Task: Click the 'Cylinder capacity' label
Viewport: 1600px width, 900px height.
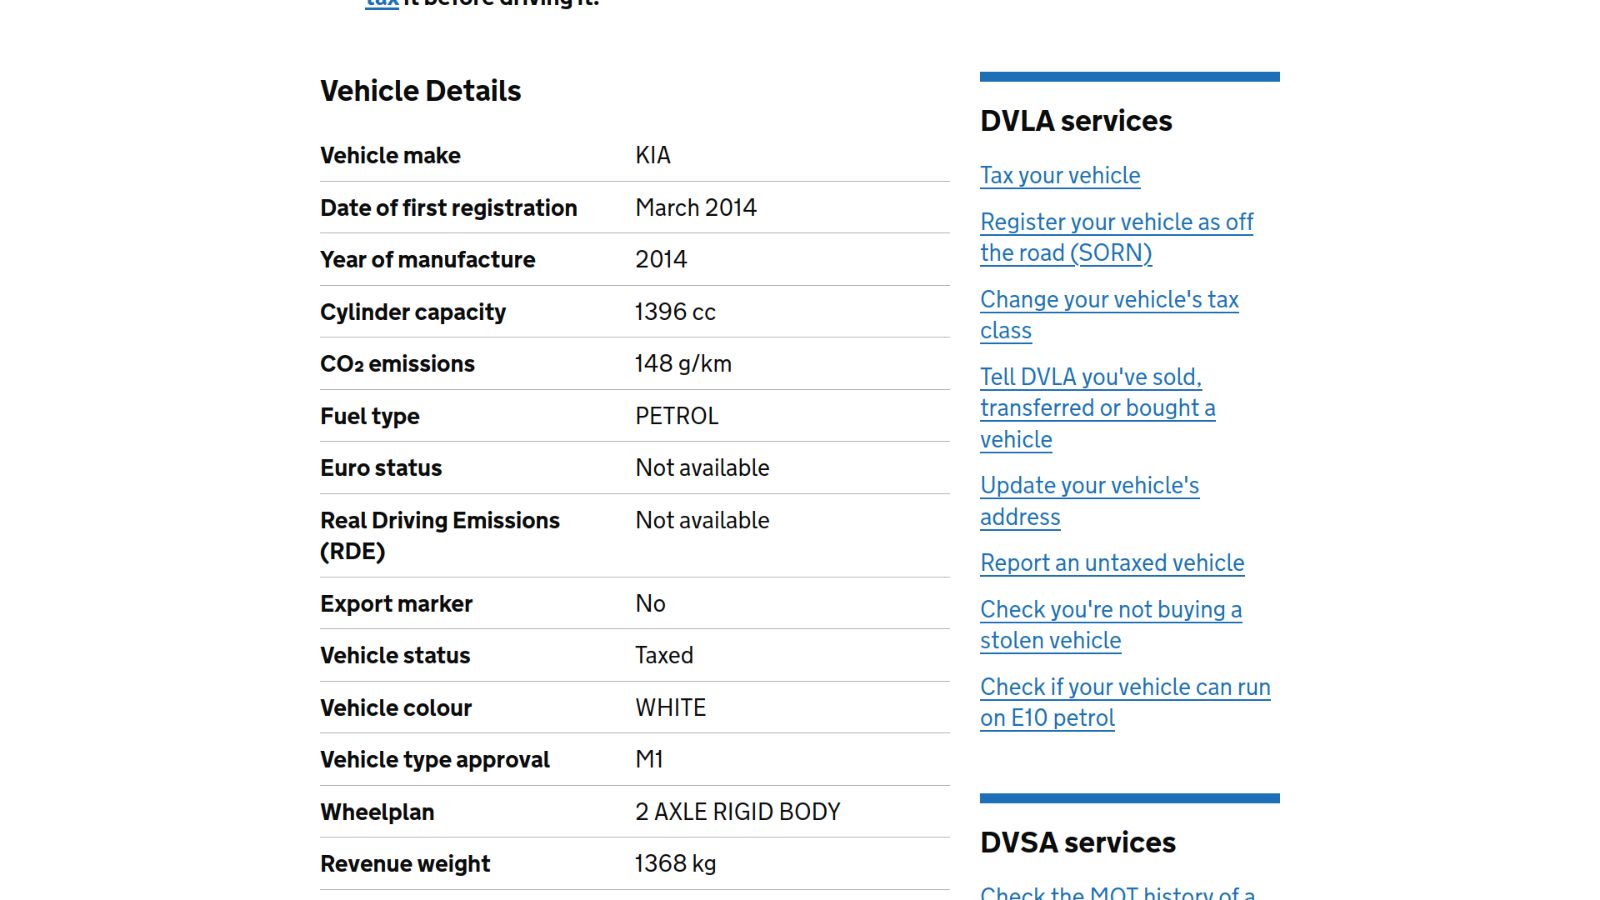Action: 413,312
